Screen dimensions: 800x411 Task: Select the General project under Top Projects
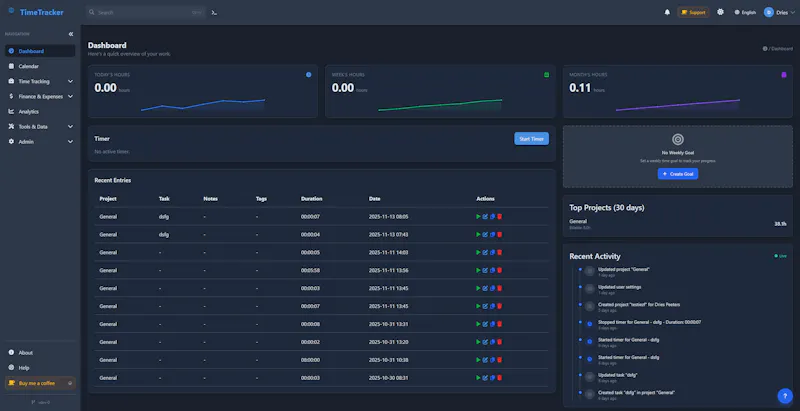pyautogui.click(x=578, y=221)
